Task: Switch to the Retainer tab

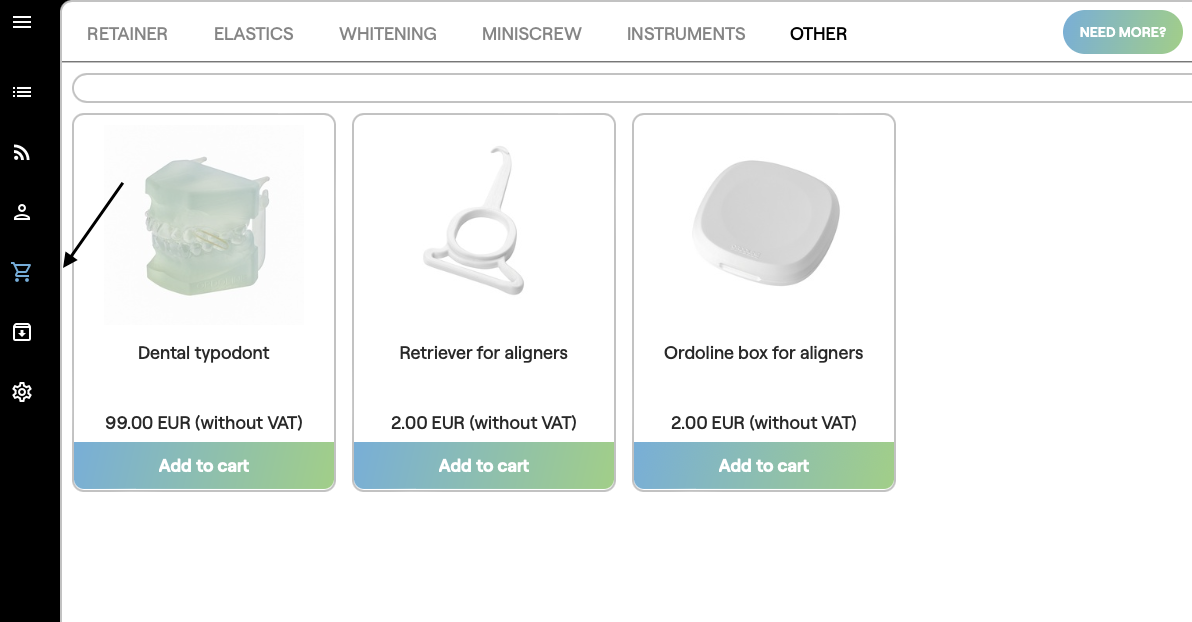Action: tap(127, 34)
